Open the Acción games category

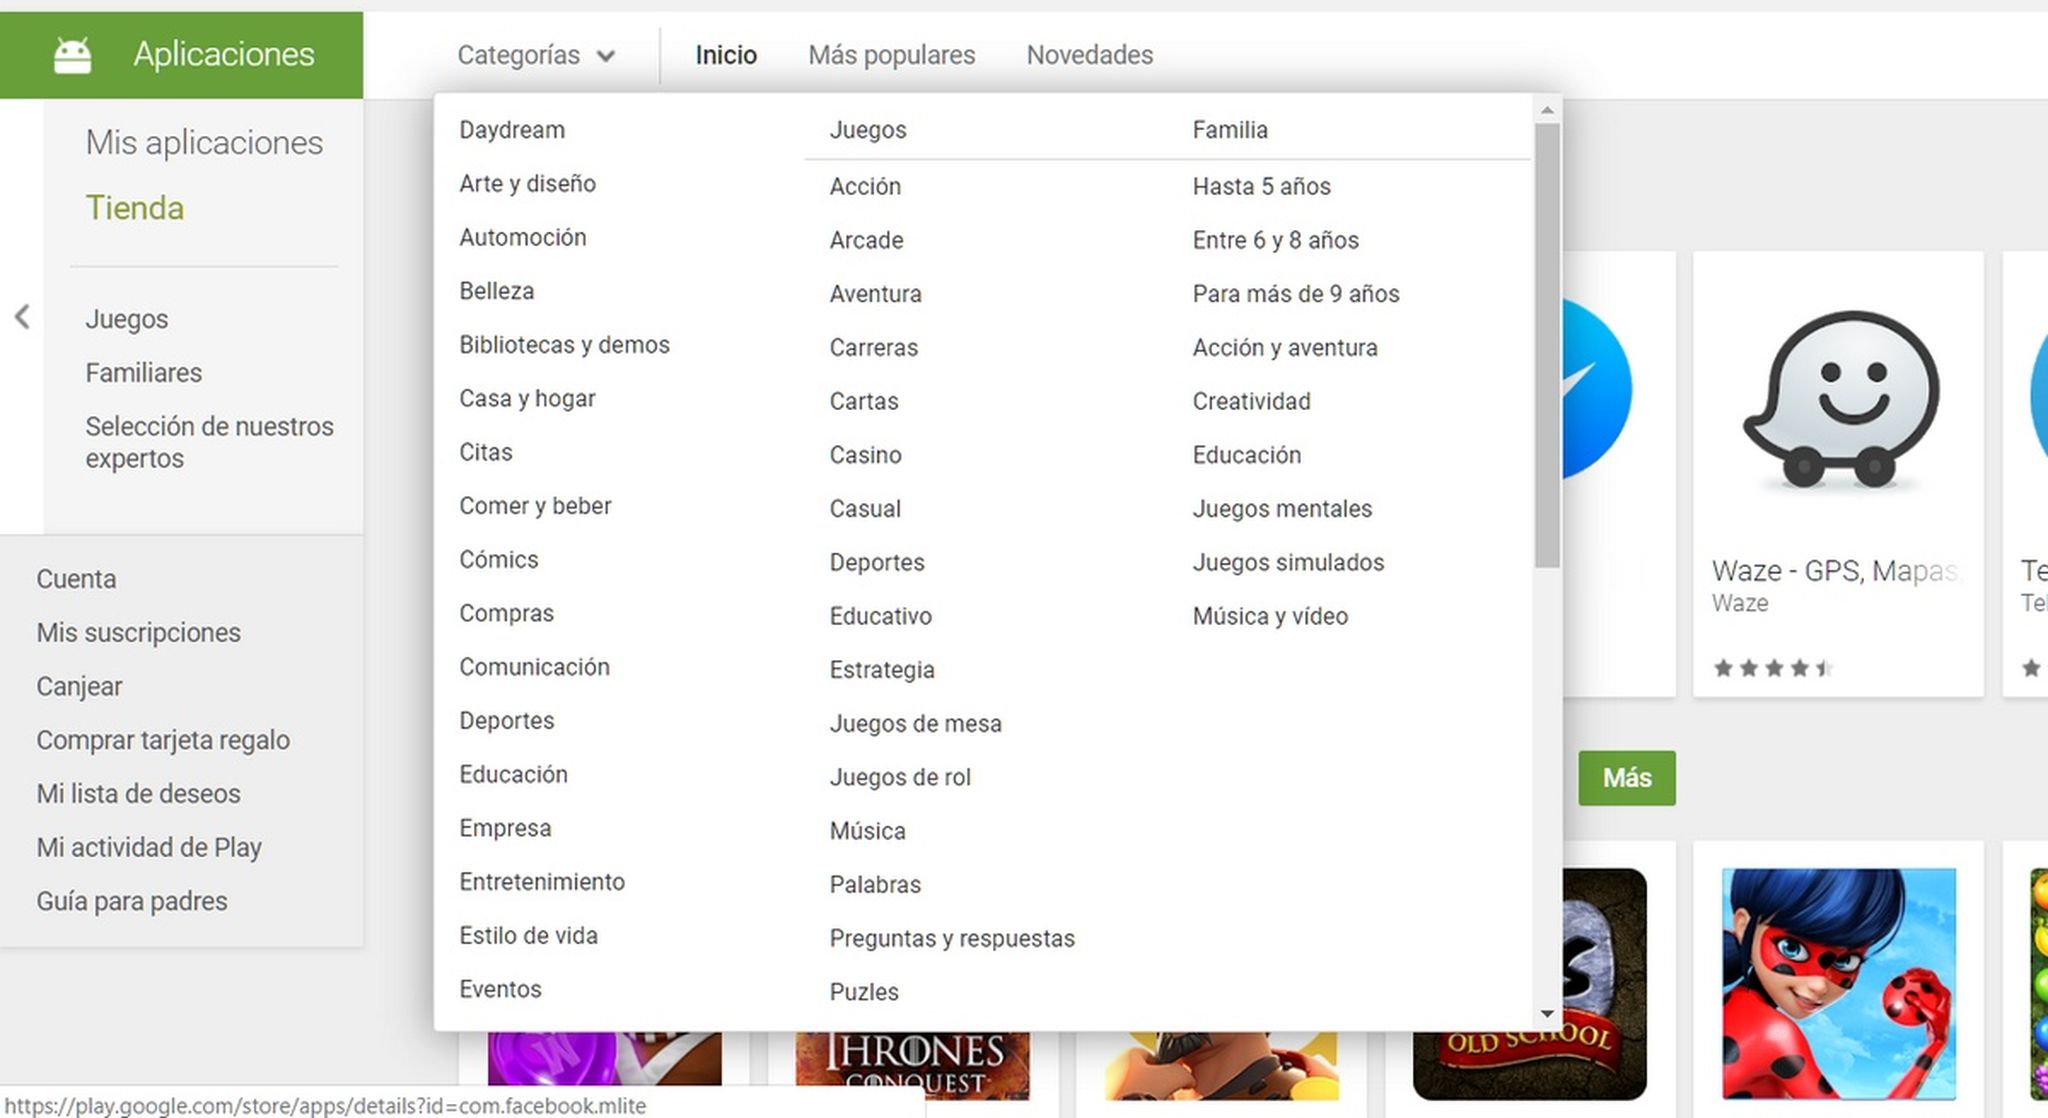pos(865,186)
